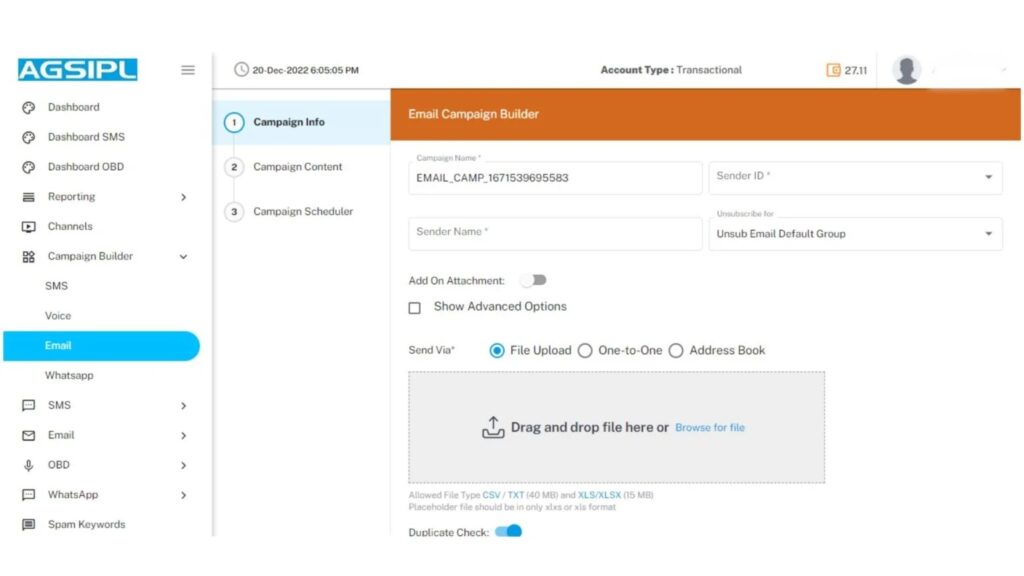The width and height of the screenshot is (1024, 576).
Task: Click the Channels icon in the sidebar
Action: pyautogui.click(x=29, y=227)
